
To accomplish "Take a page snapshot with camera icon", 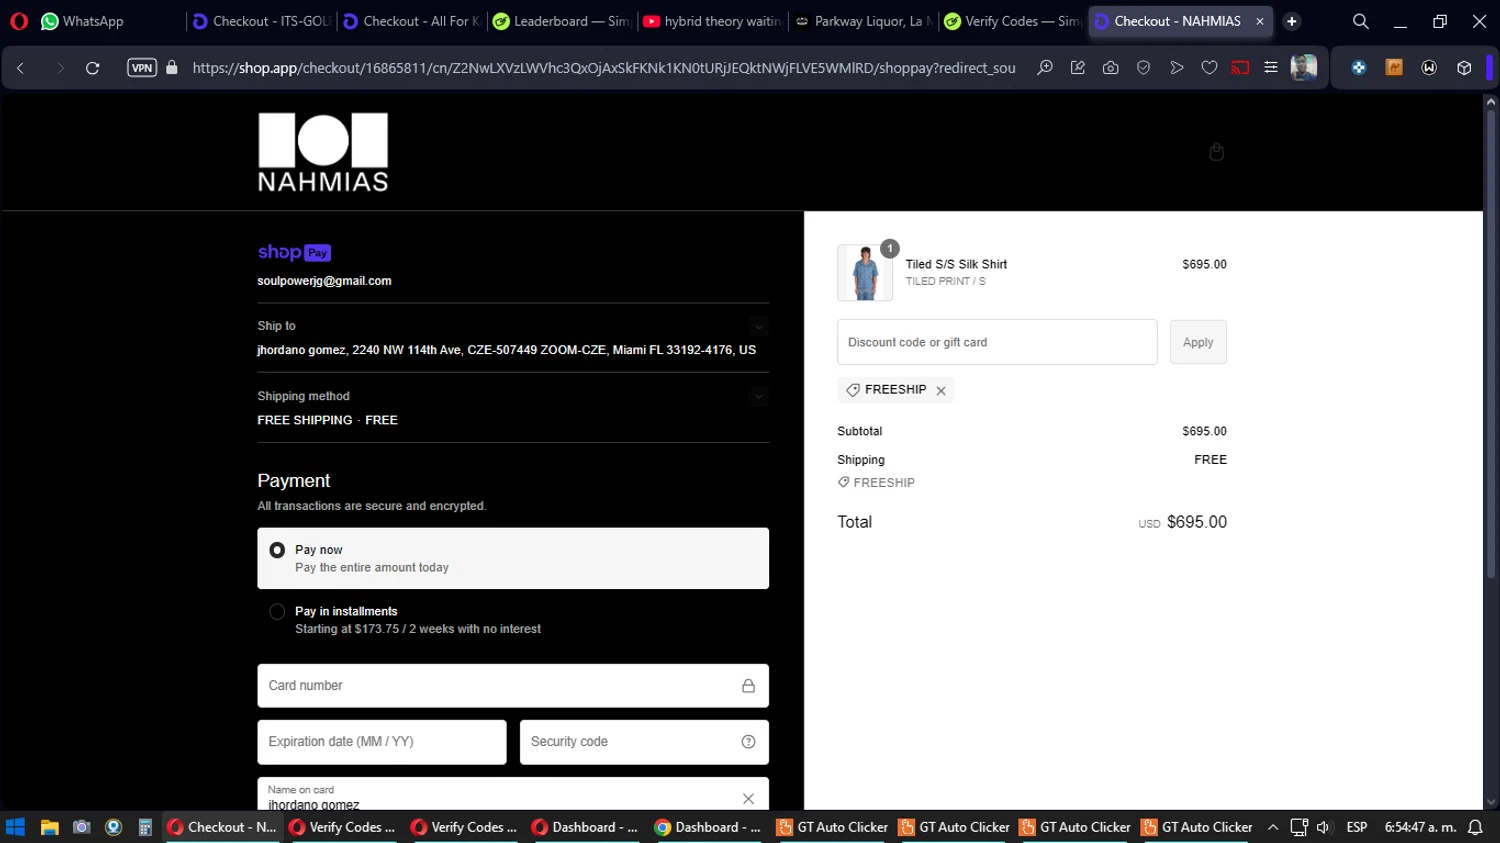I will pyautogui.click(x=1110, y=68).
